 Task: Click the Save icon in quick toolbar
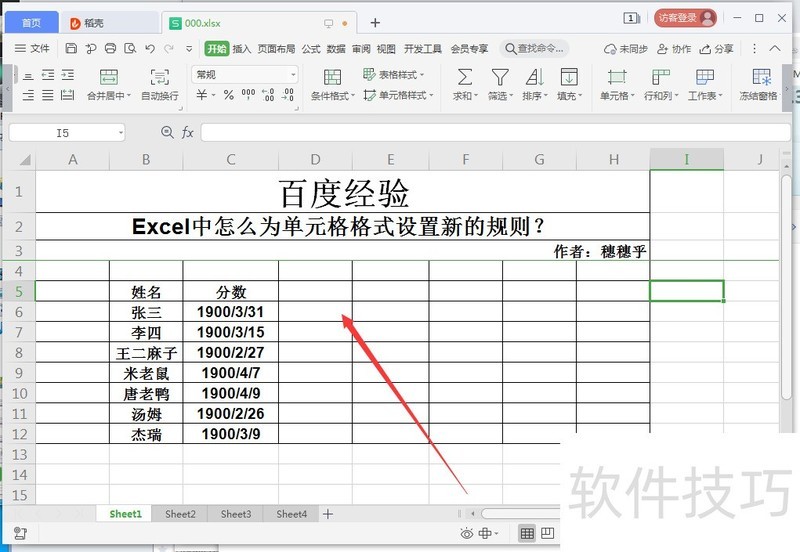point(71,48)
